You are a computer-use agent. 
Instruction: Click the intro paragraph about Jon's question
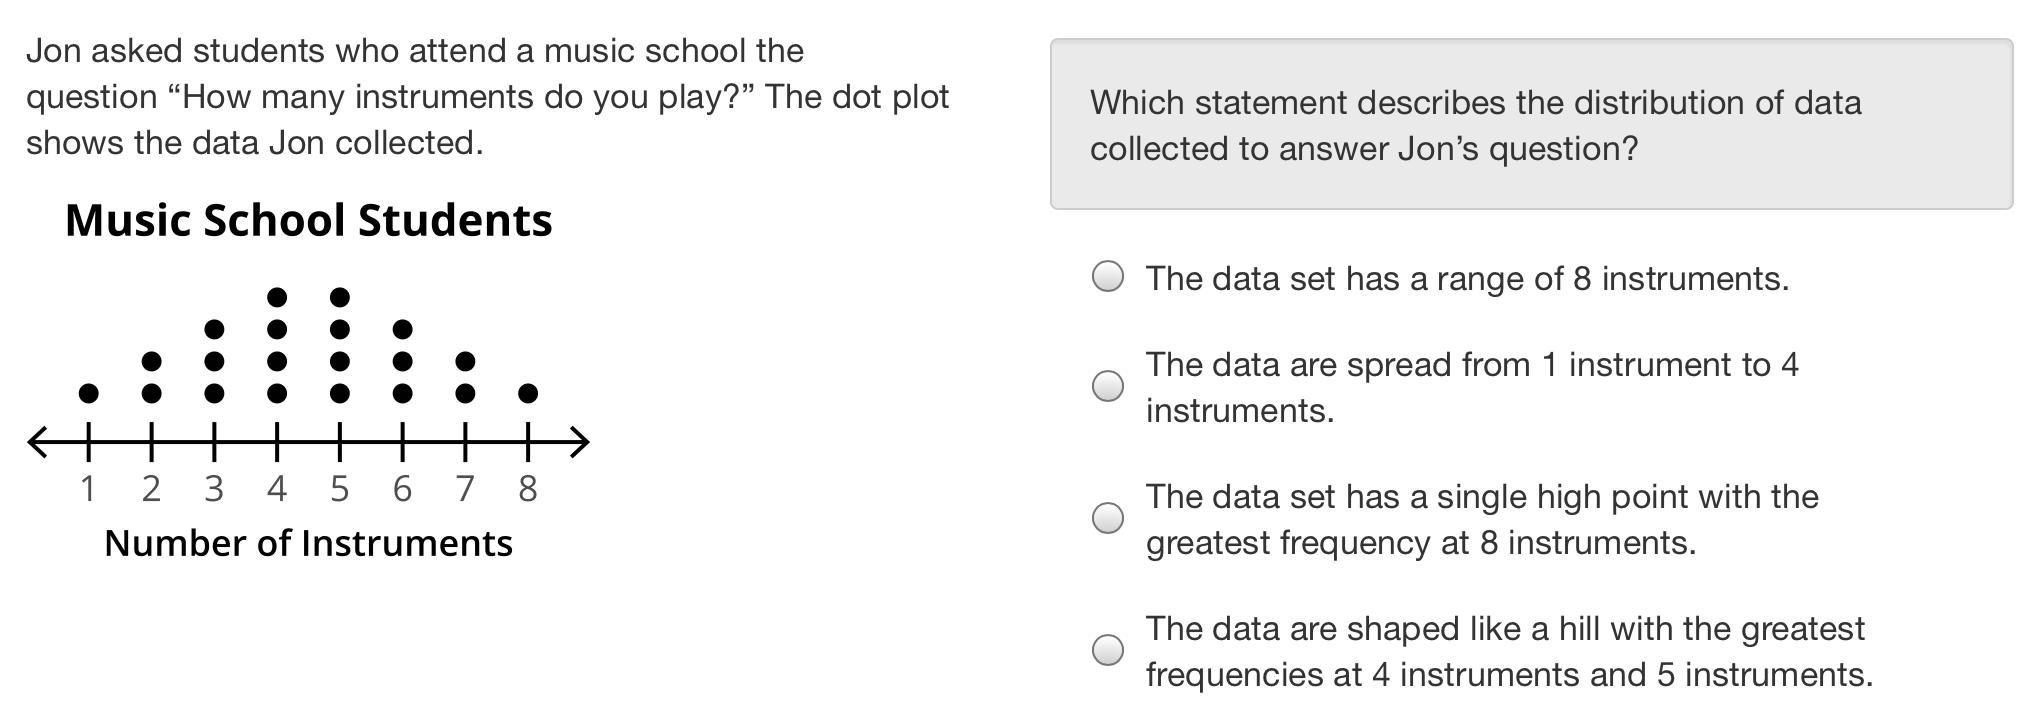click(x=487, y=97)
